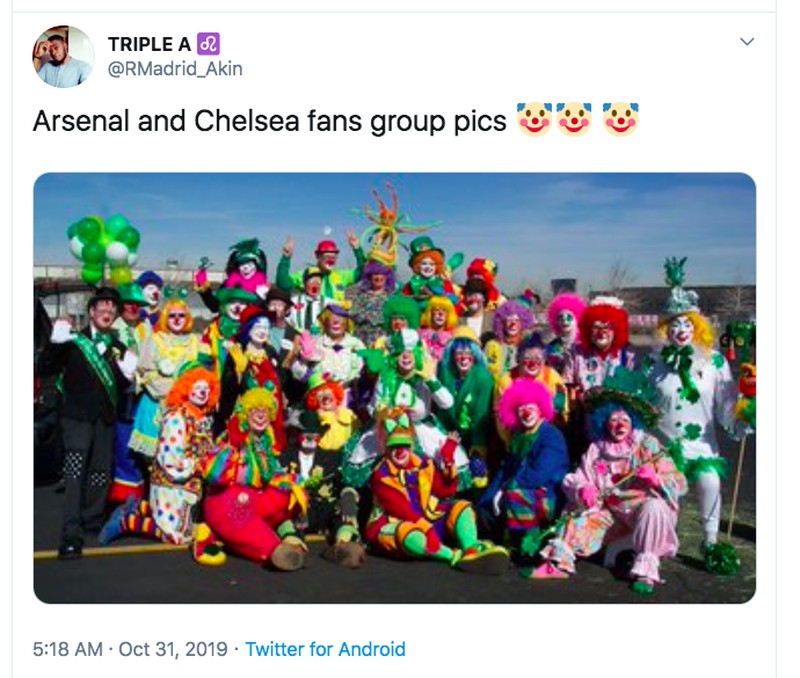Screen dimensions: 800x678
Task: Click the last clown face emoji
Action: click(x=621, y=120)
